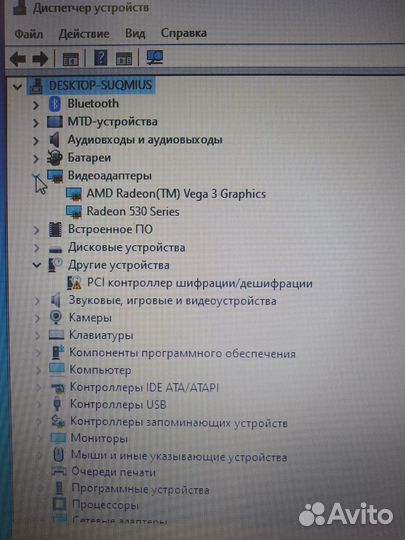Expand the Встроенное ПО category
The width and height of the screenshot is (405, 540).
coord(36,230)
